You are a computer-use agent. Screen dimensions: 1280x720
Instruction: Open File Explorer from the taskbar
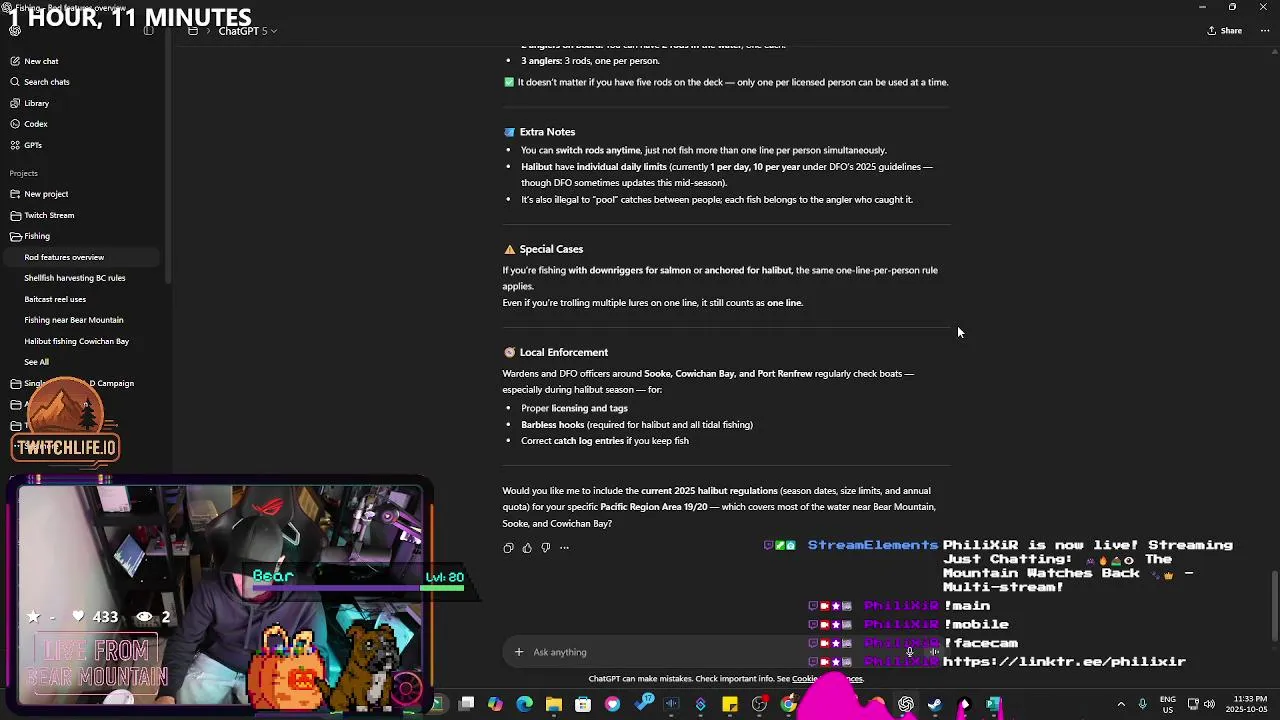(x=554, y=705)
